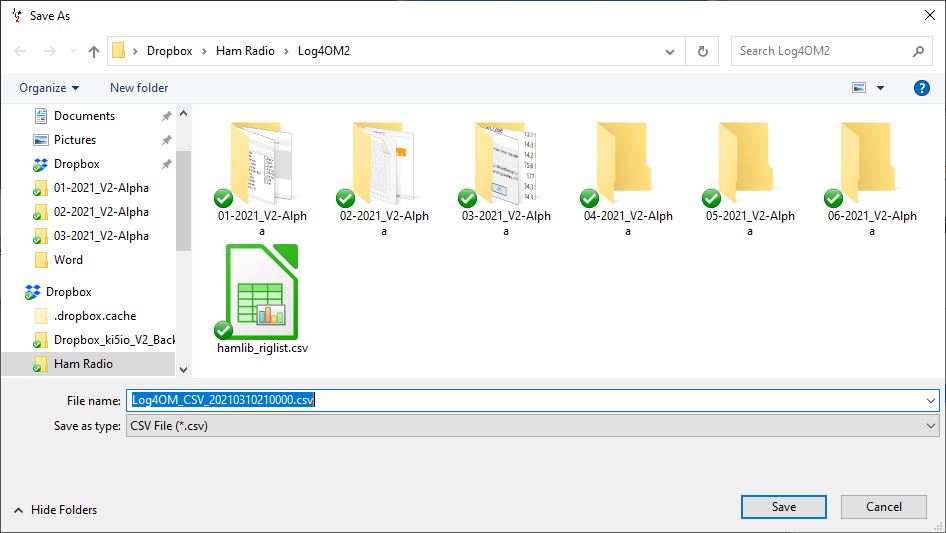Click pin icon beside Pictures
This screenshot has height=533, width=946.
point(167,140)
